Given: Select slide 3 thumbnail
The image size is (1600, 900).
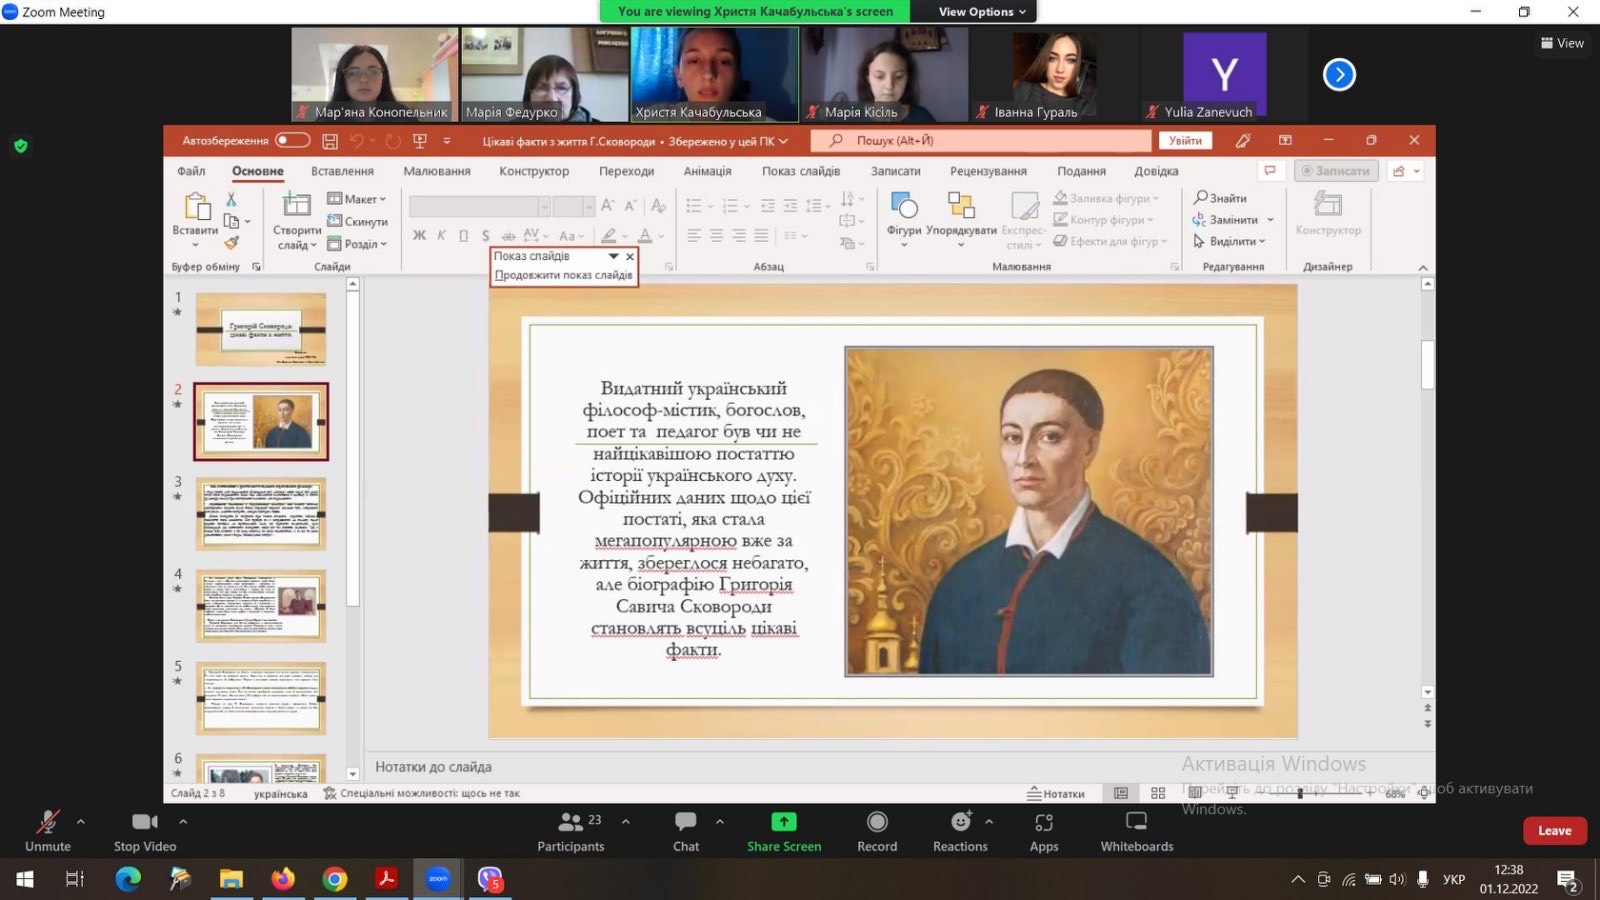Looking at the screenshot, I should pyautogui.click(x=261, y=514).
